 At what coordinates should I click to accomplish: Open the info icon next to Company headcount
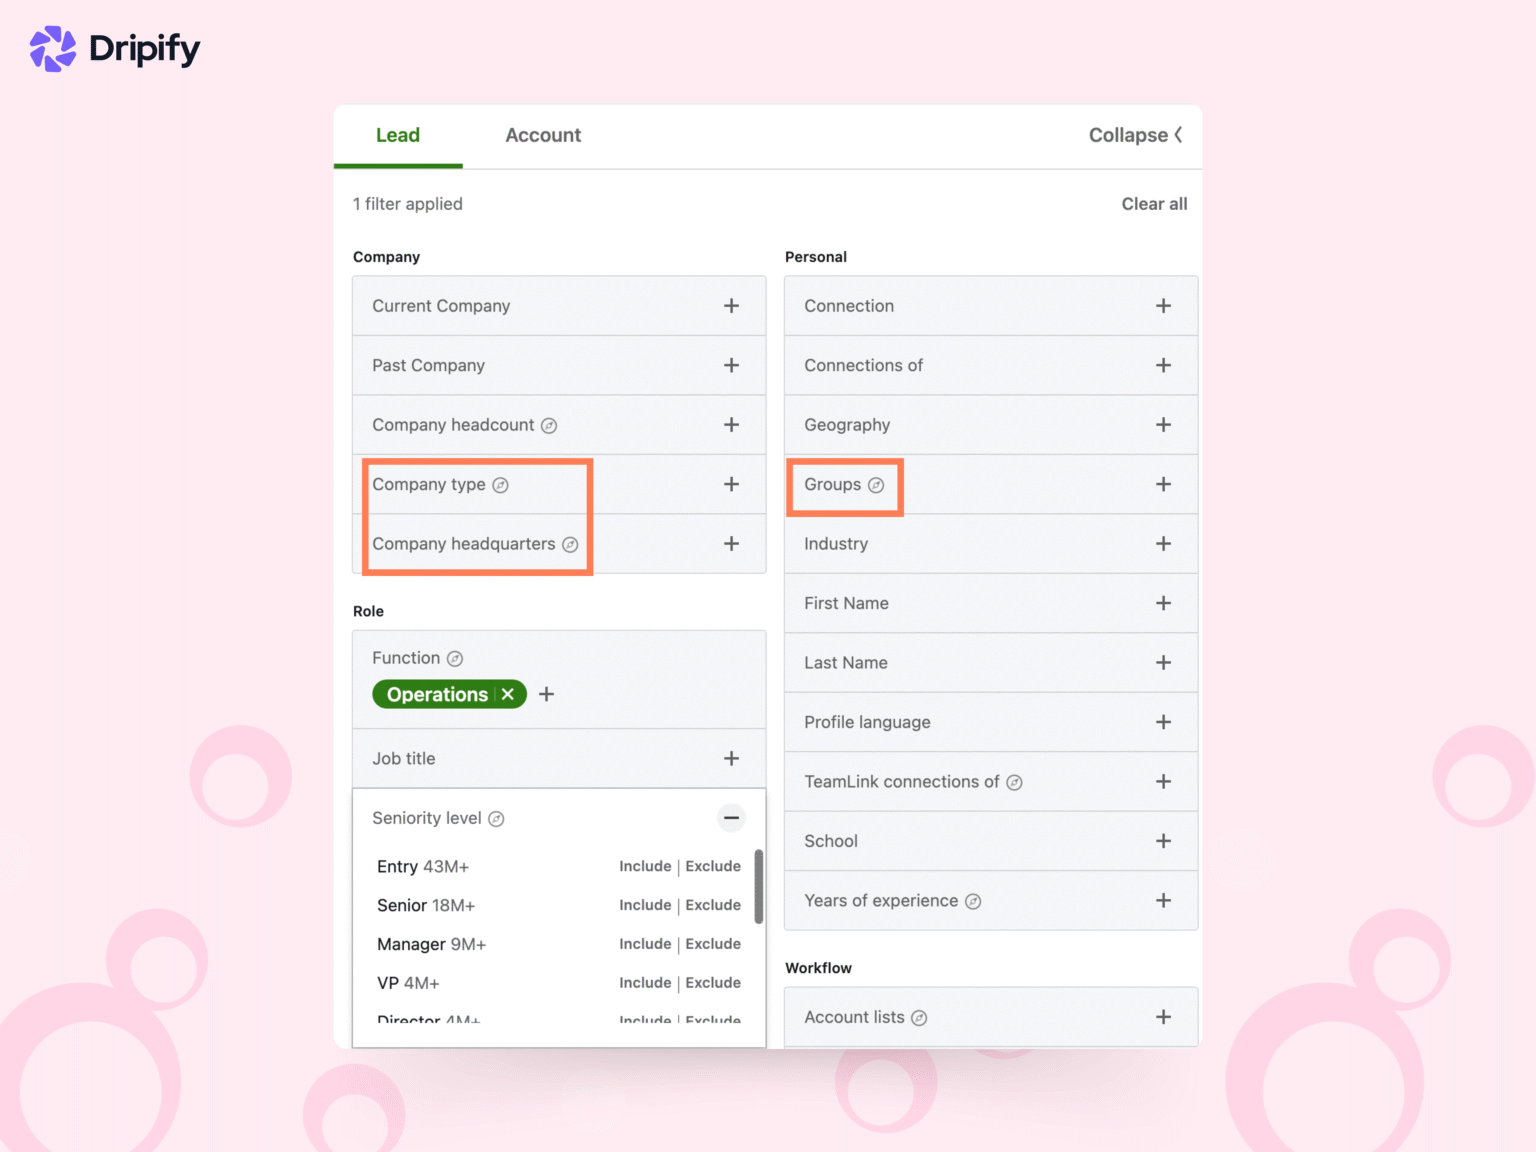coord(549,425)
